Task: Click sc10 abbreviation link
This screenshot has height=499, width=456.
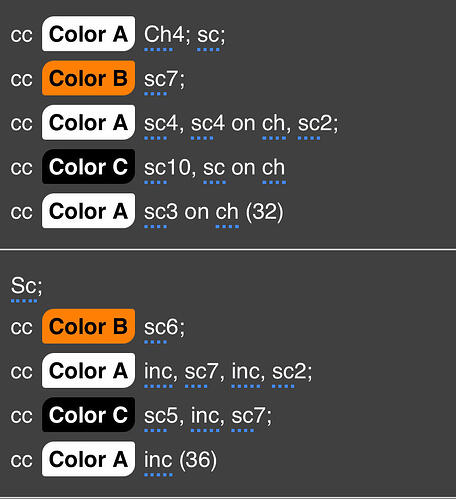Action: coord(156,167)
